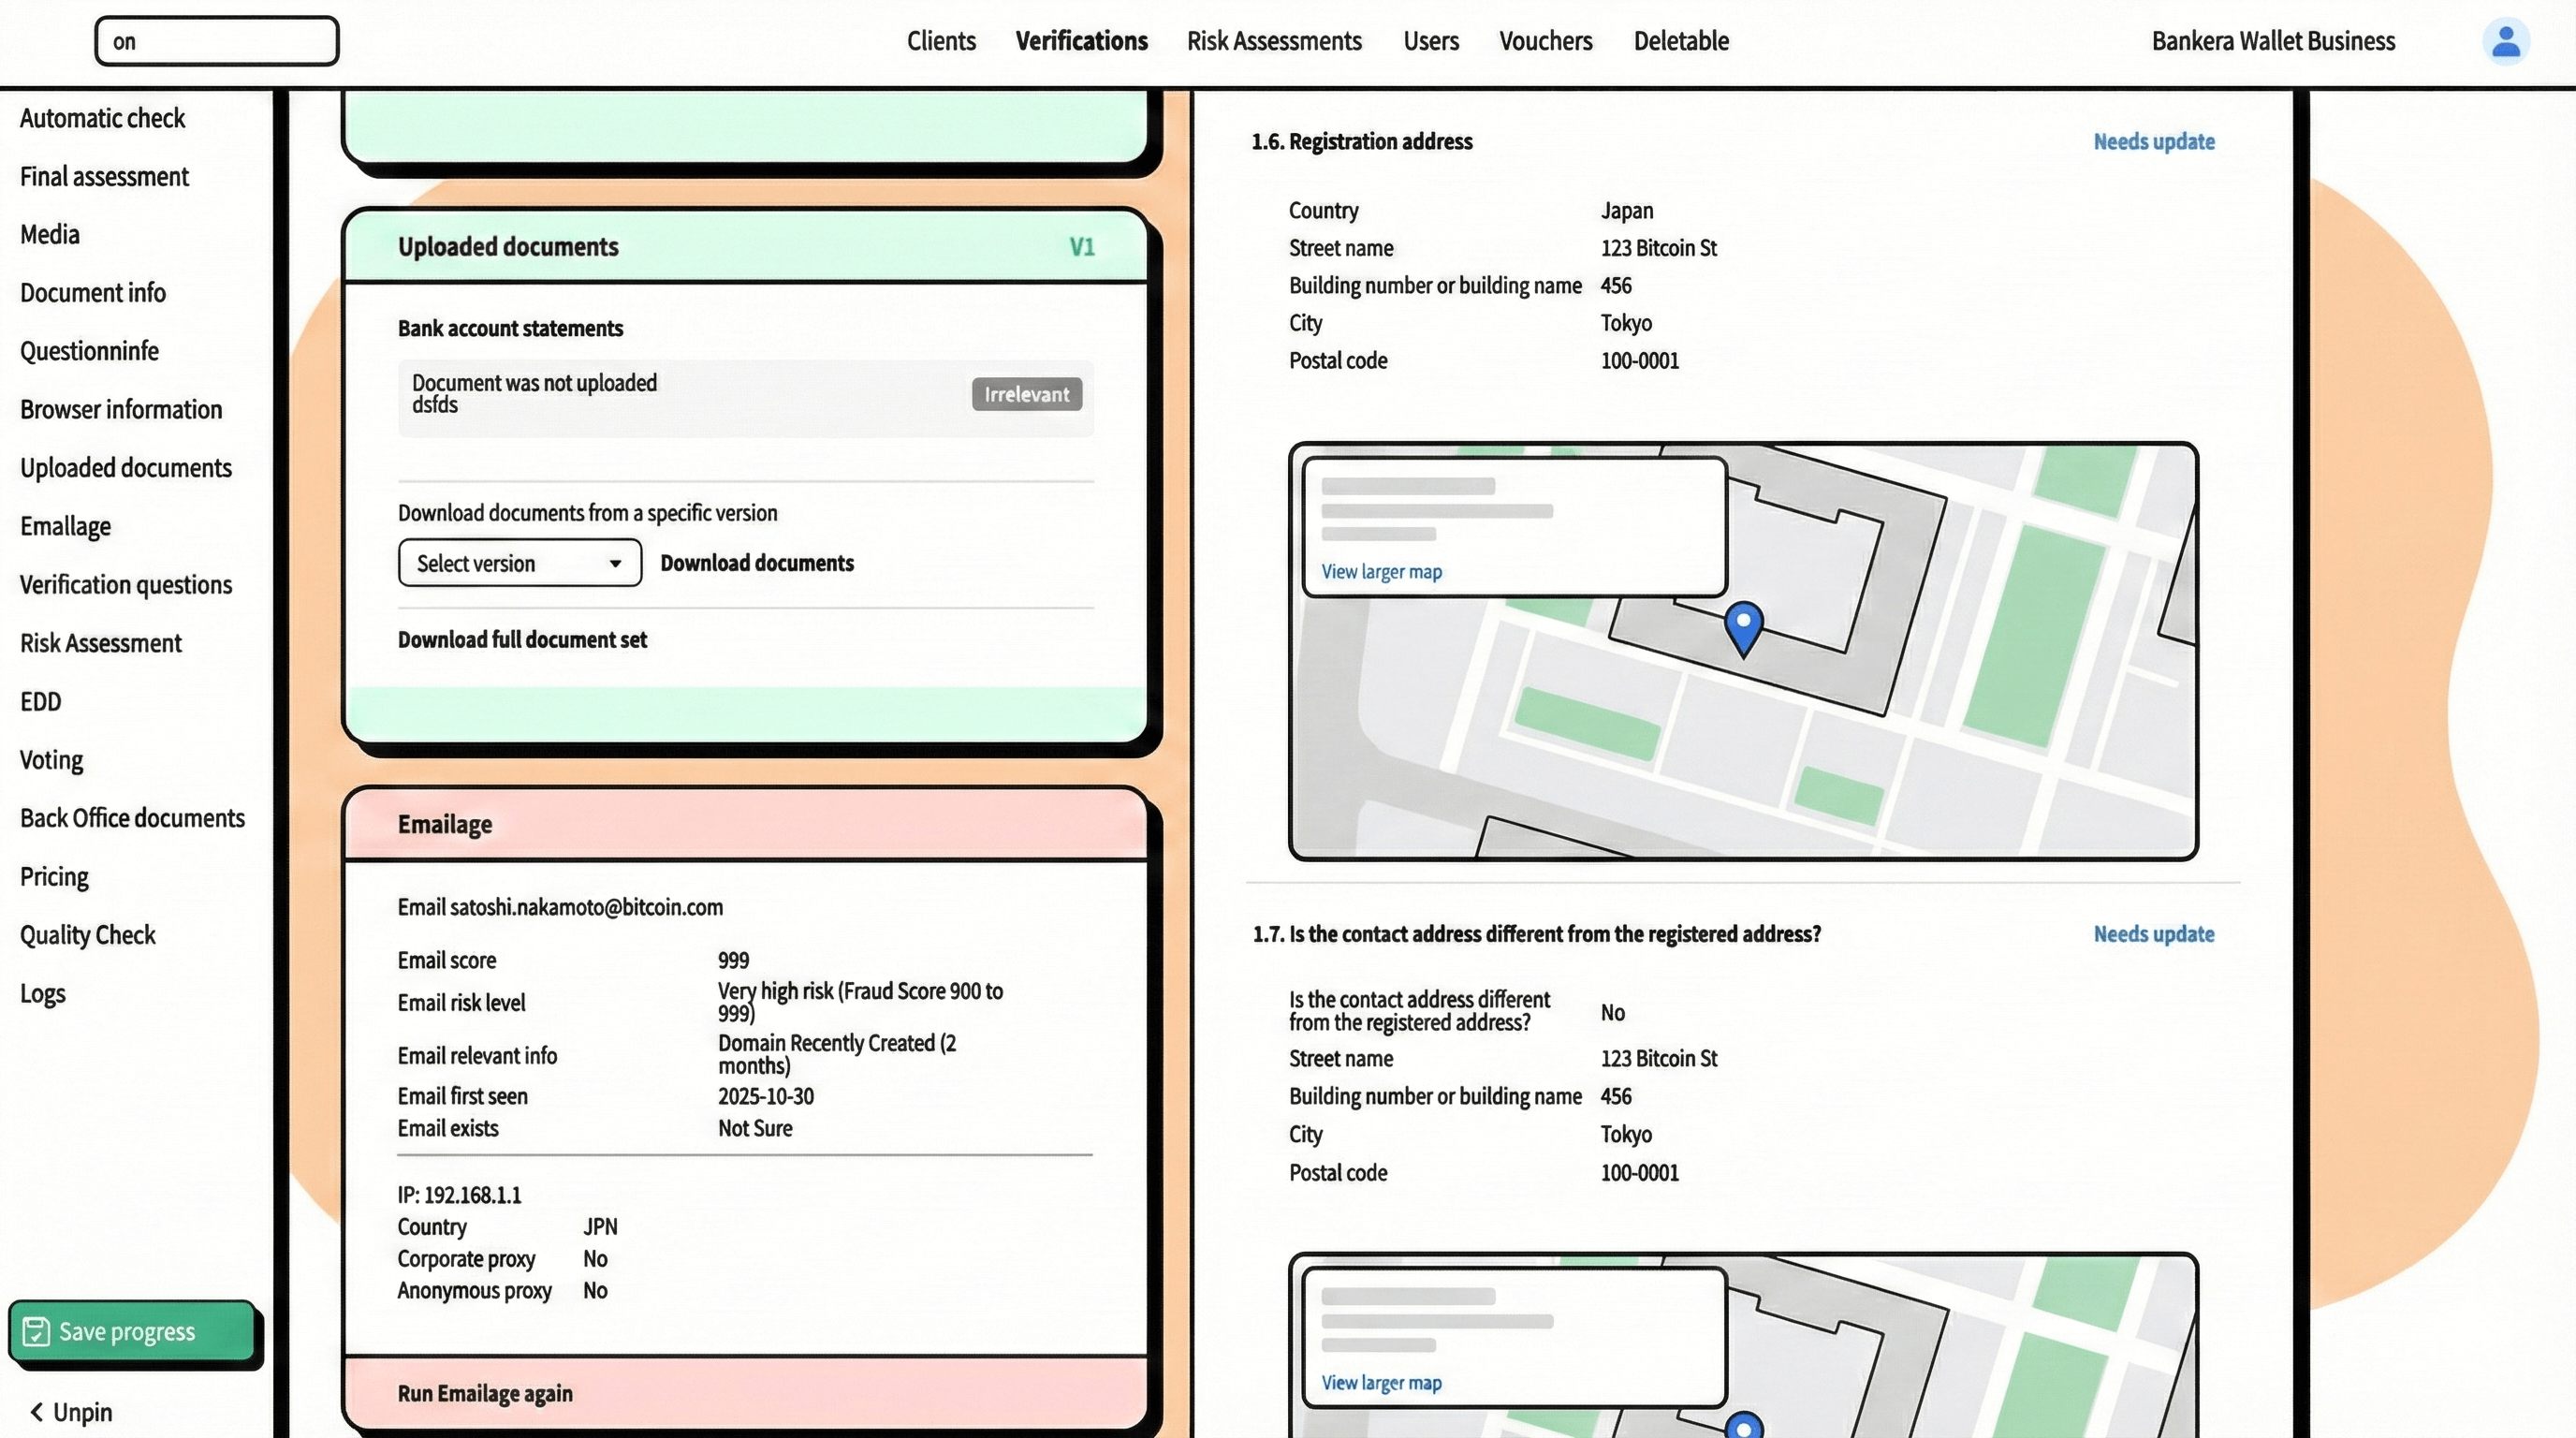
Task: Click Download full document set
Action: (x=521, y=639)
